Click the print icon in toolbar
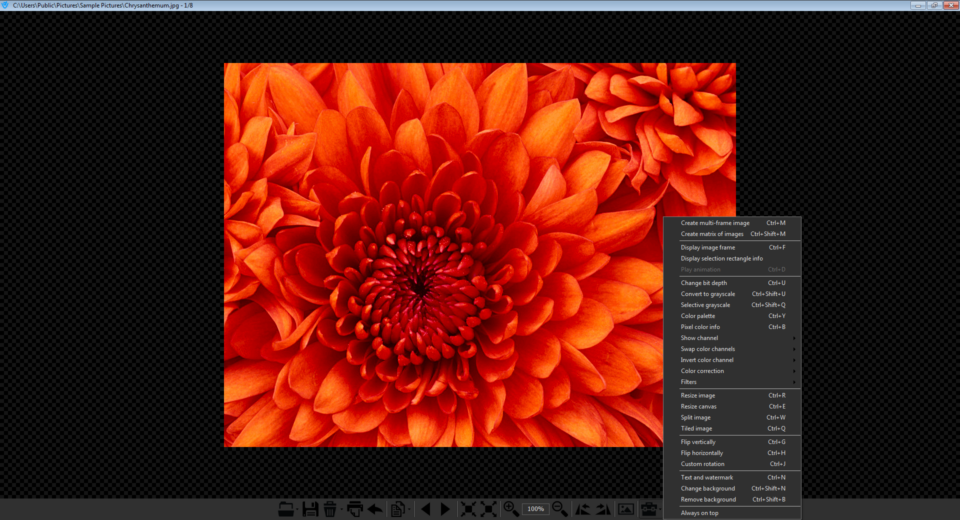The image size is (960, 520). tap(354, 509)
